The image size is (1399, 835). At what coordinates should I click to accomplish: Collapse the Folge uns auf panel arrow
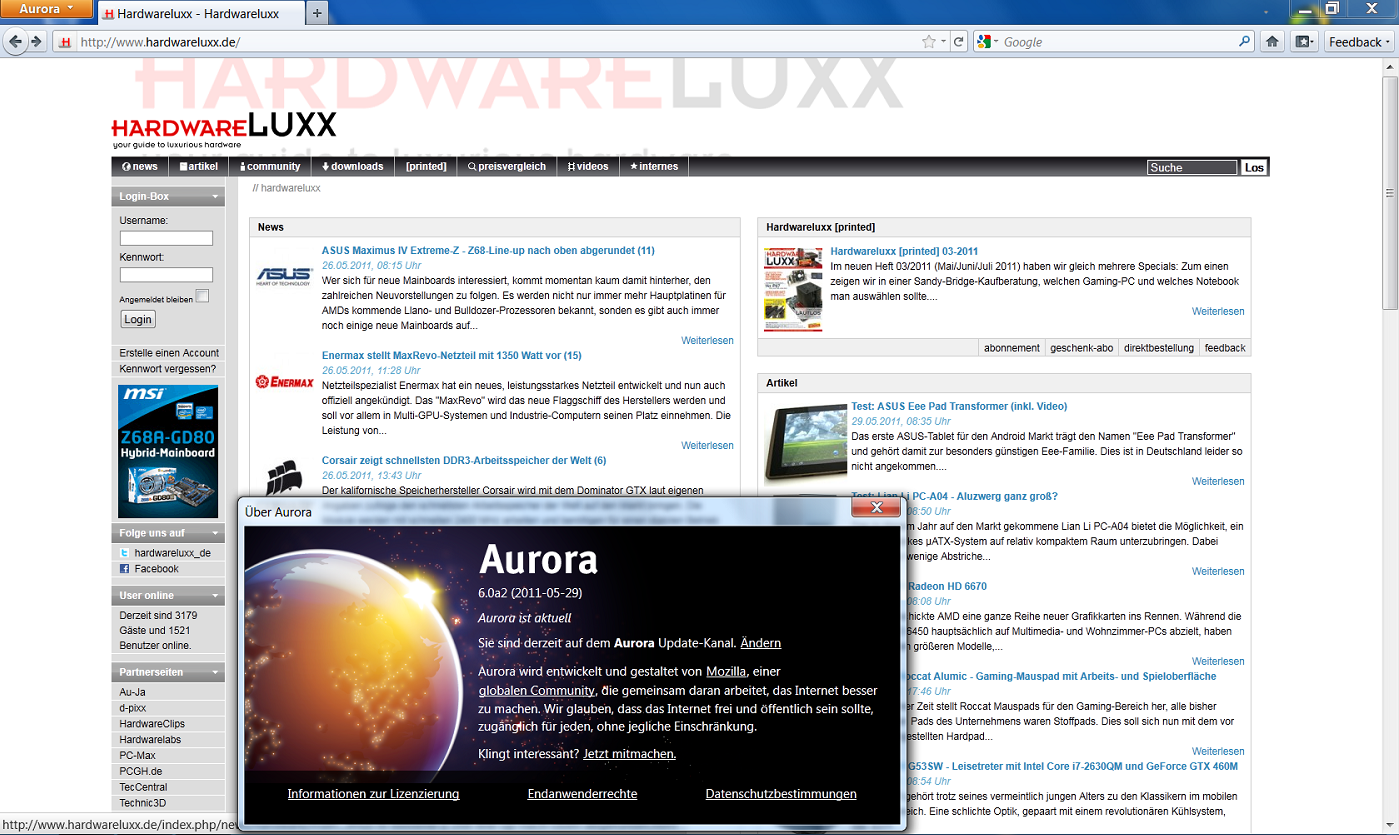click(x=215, y=533)
